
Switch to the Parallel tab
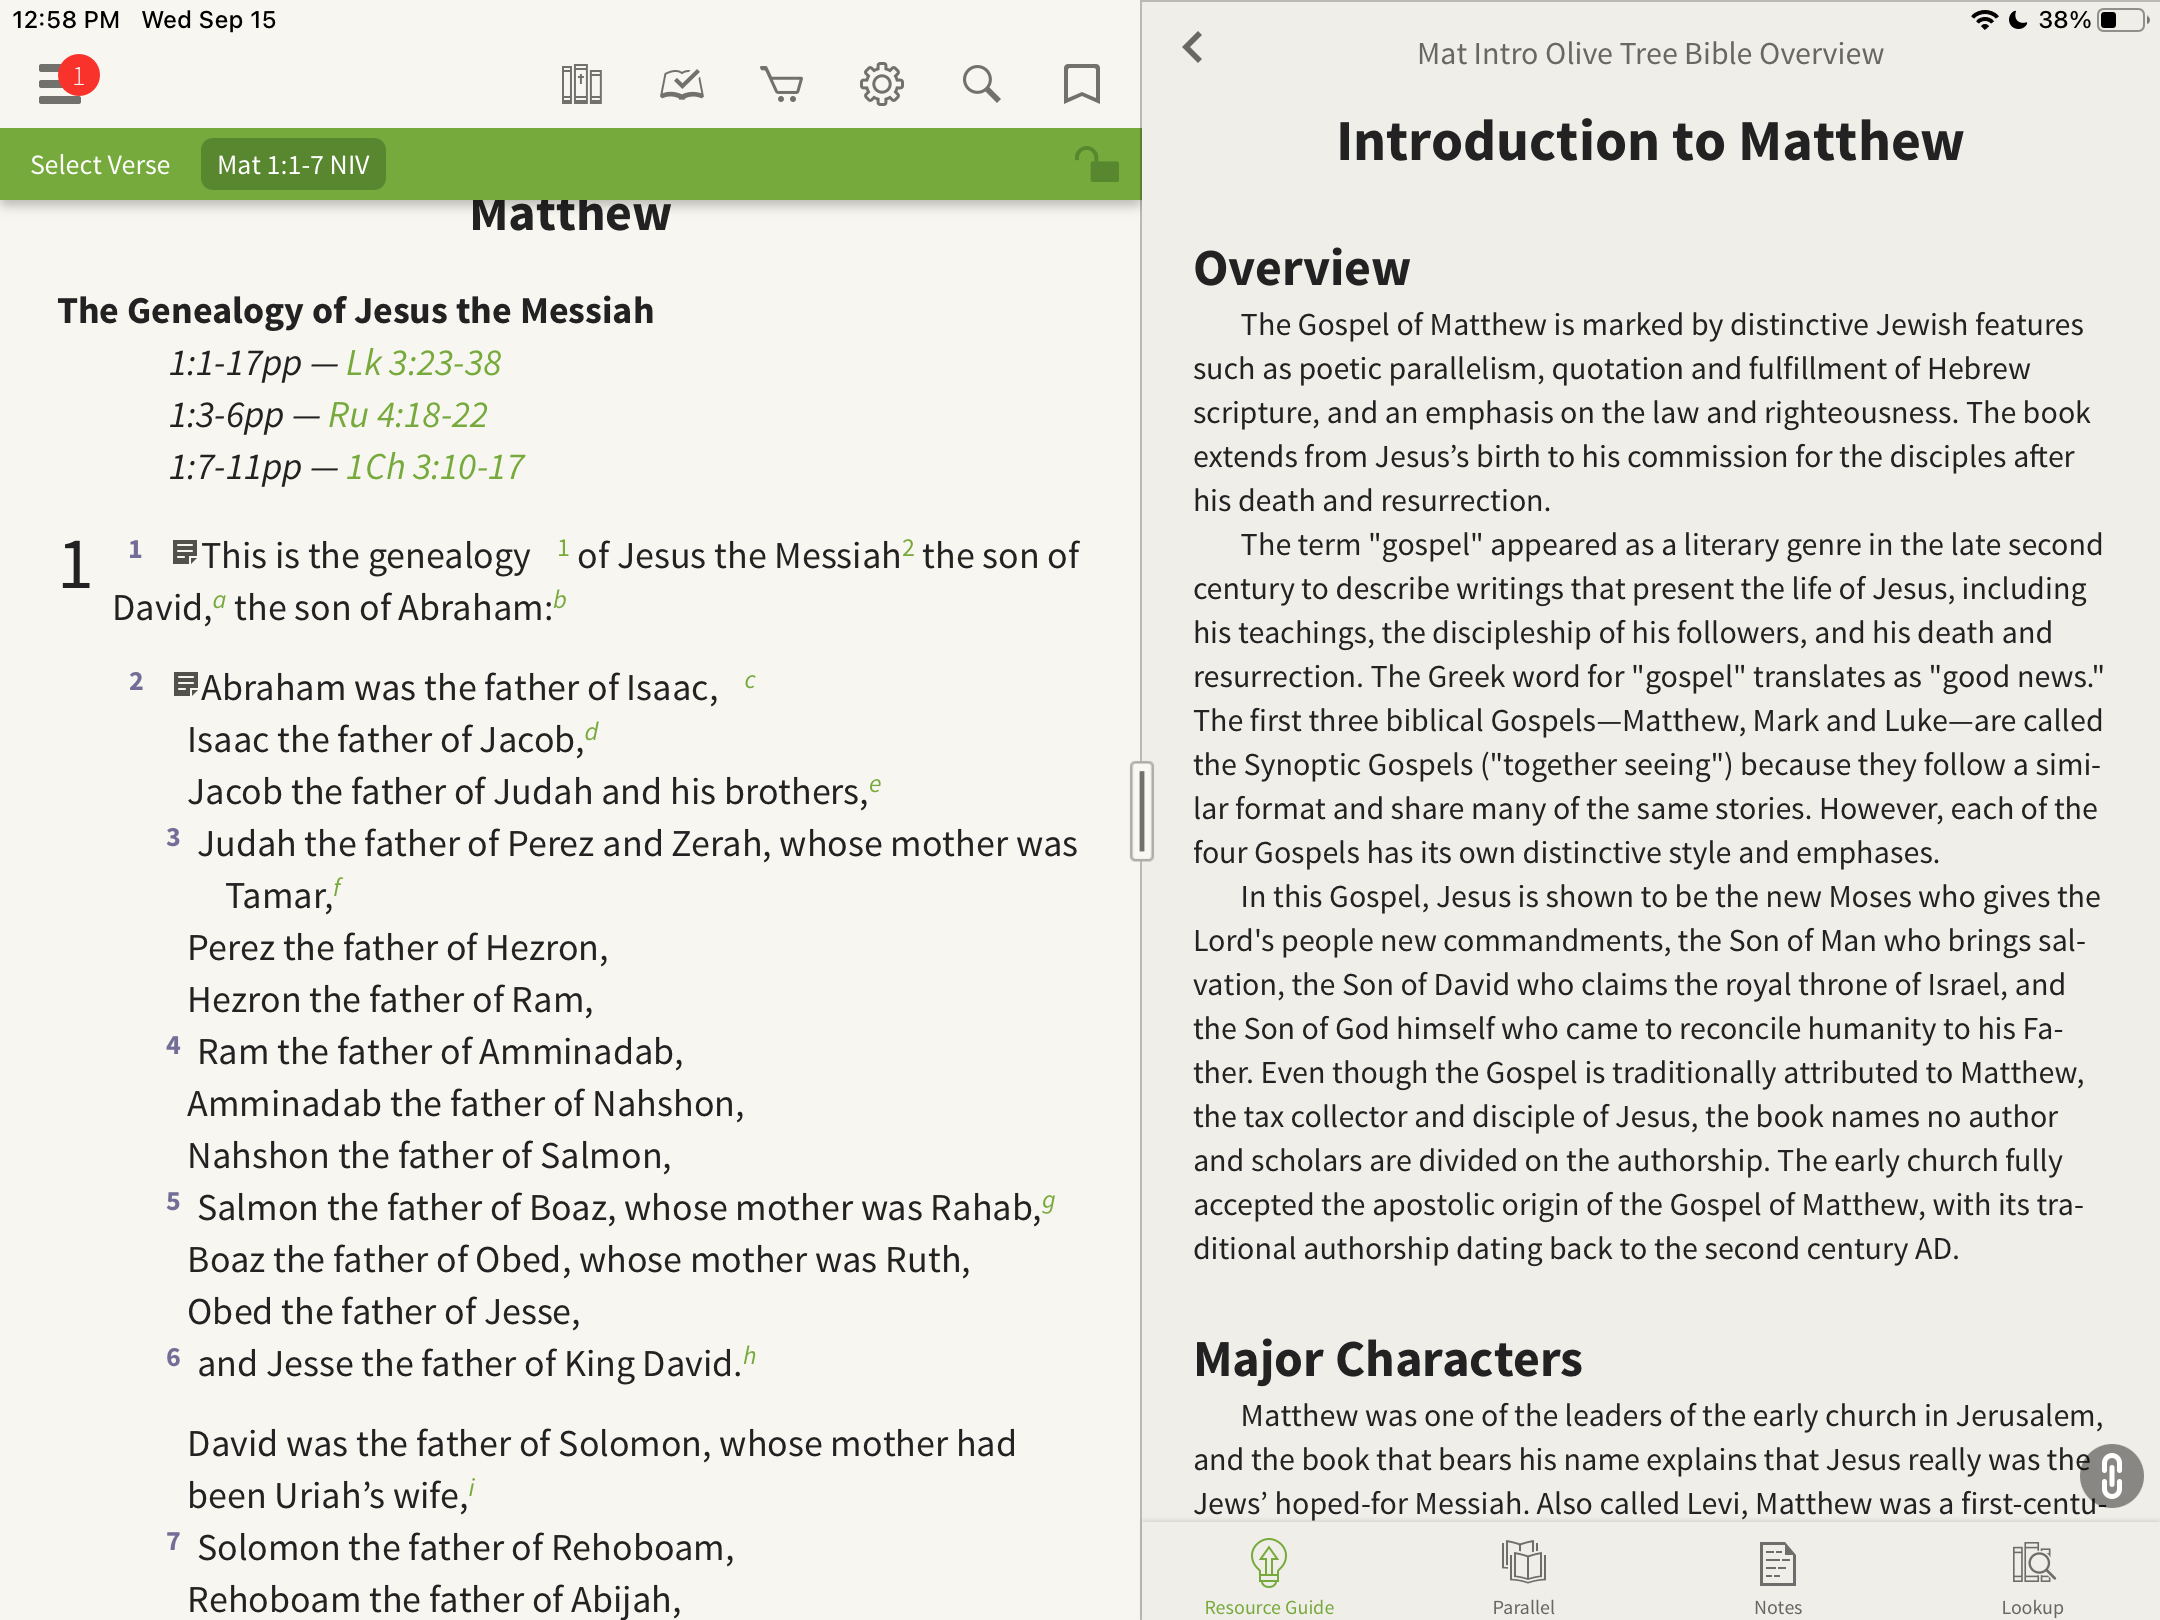pyautogui.click(x=1523, y=1578)
